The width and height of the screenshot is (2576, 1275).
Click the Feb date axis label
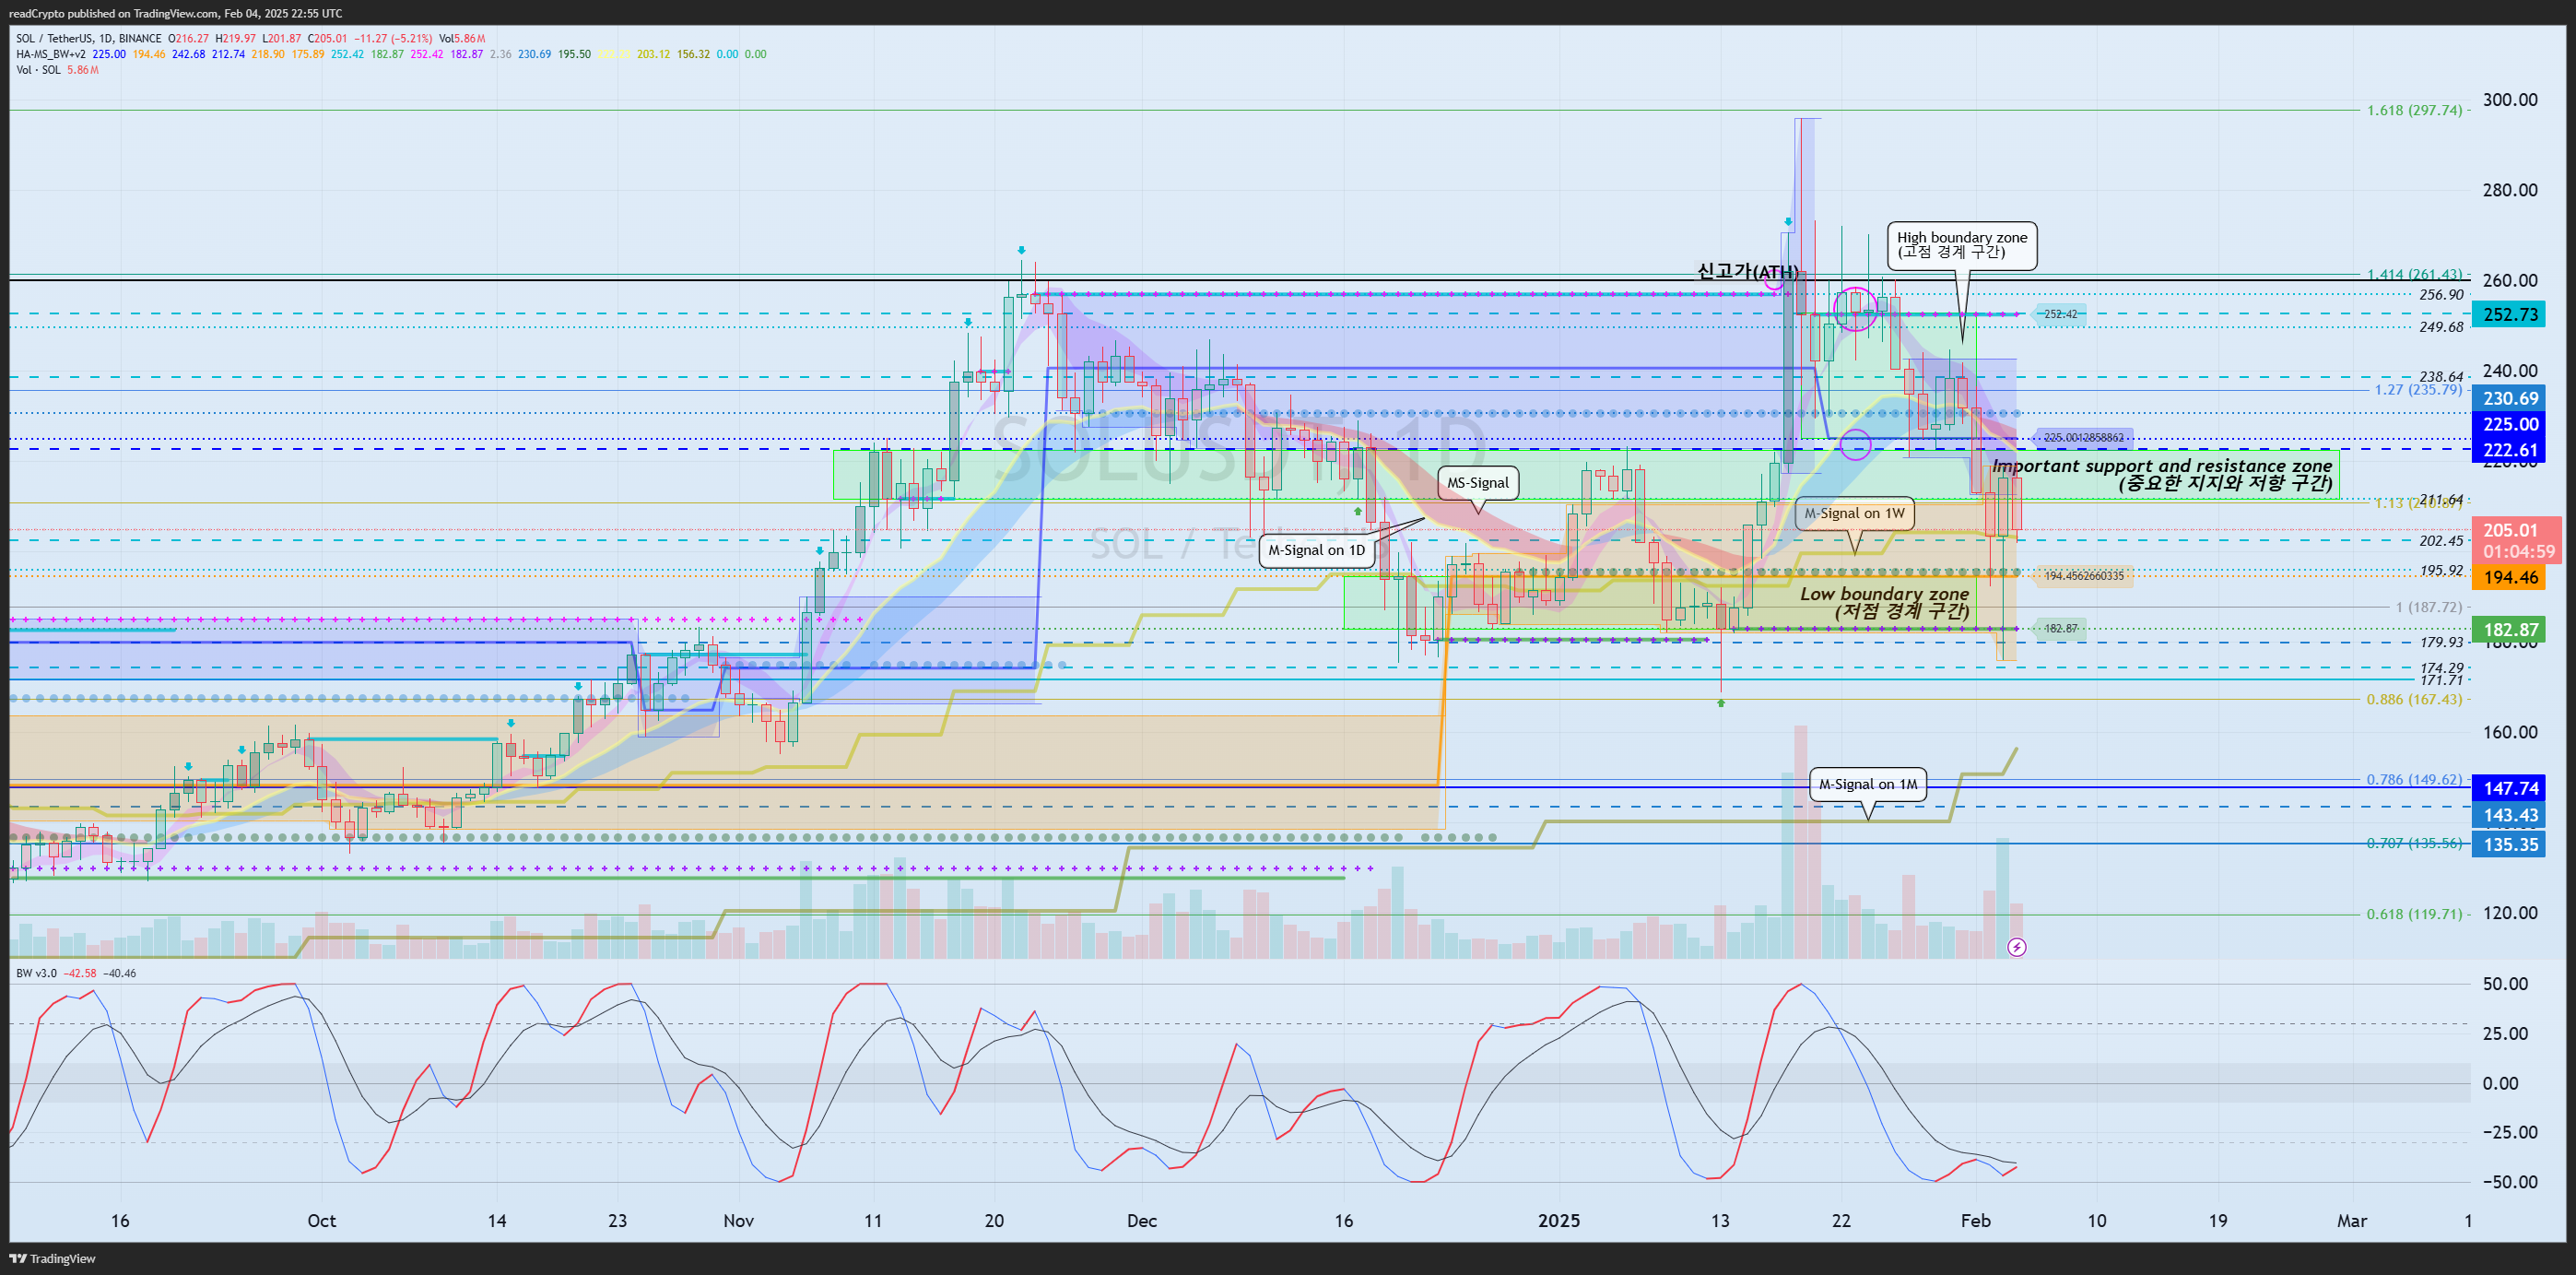point(1976,1221)
